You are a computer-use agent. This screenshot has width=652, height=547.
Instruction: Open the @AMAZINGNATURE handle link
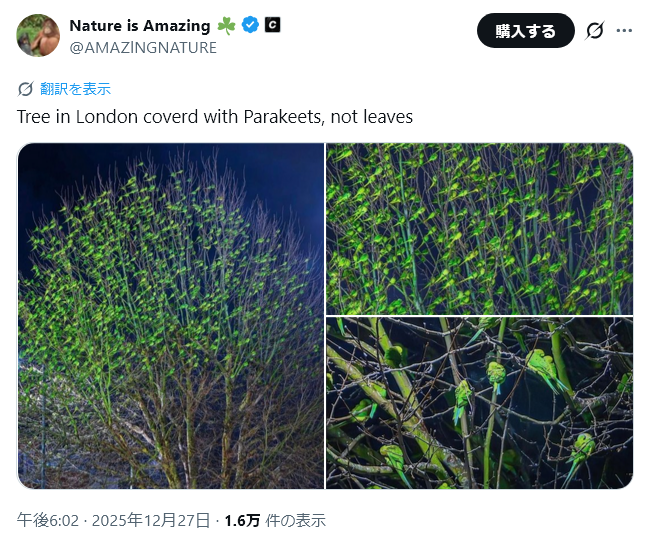pos(143,48)
